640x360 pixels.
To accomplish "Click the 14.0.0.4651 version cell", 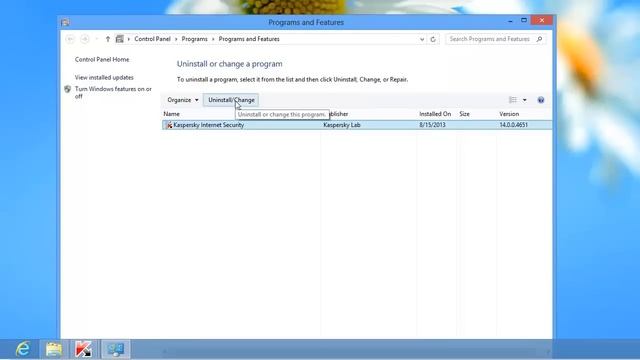I will [513, 125].
